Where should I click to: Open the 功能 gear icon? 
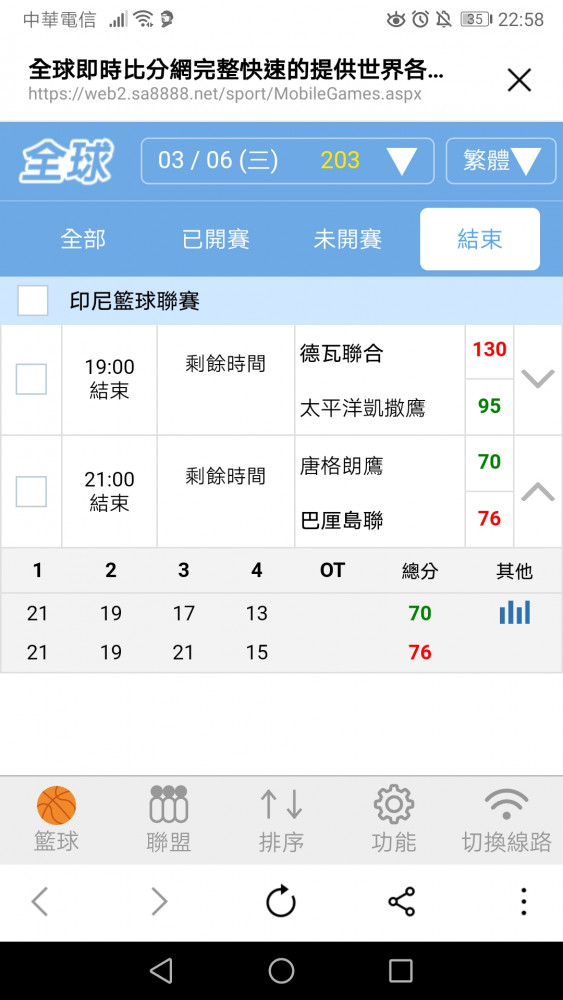click(394, 805)
